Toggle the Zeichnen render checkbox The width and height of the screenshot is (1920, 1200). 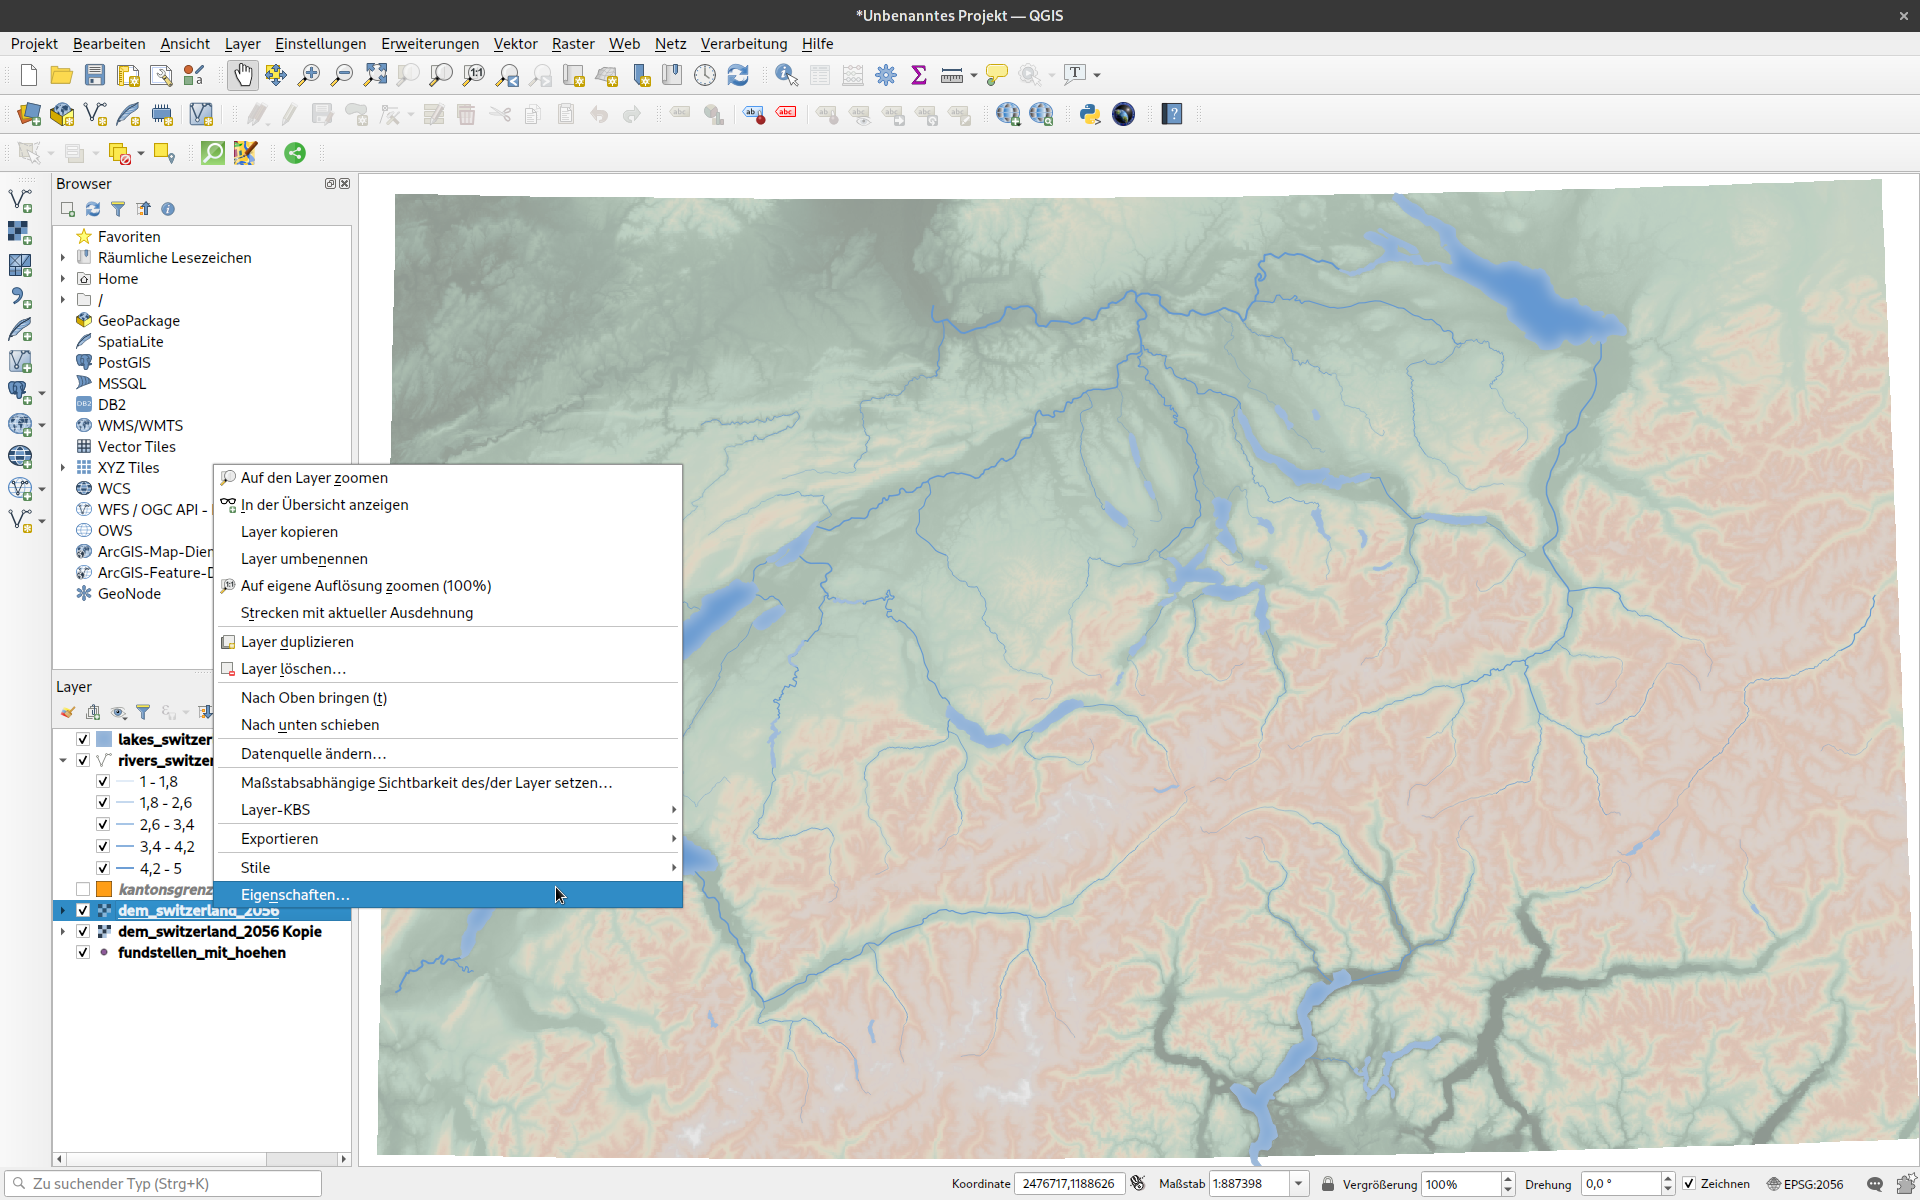(1689, 1184)
